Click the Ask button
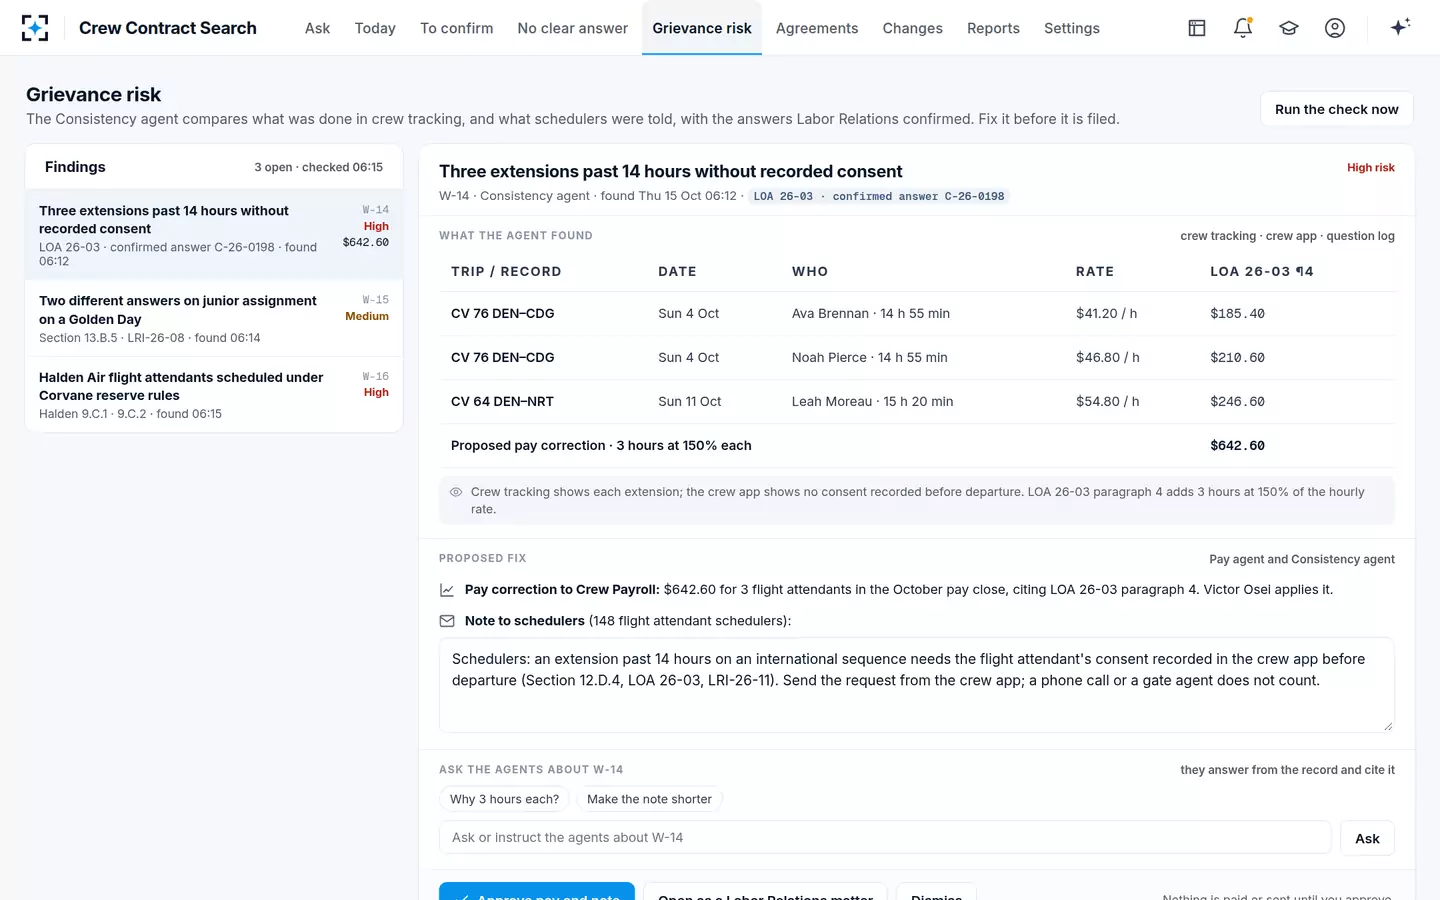The height and width of the screenshot is (900, 1440). [1367, 838]
